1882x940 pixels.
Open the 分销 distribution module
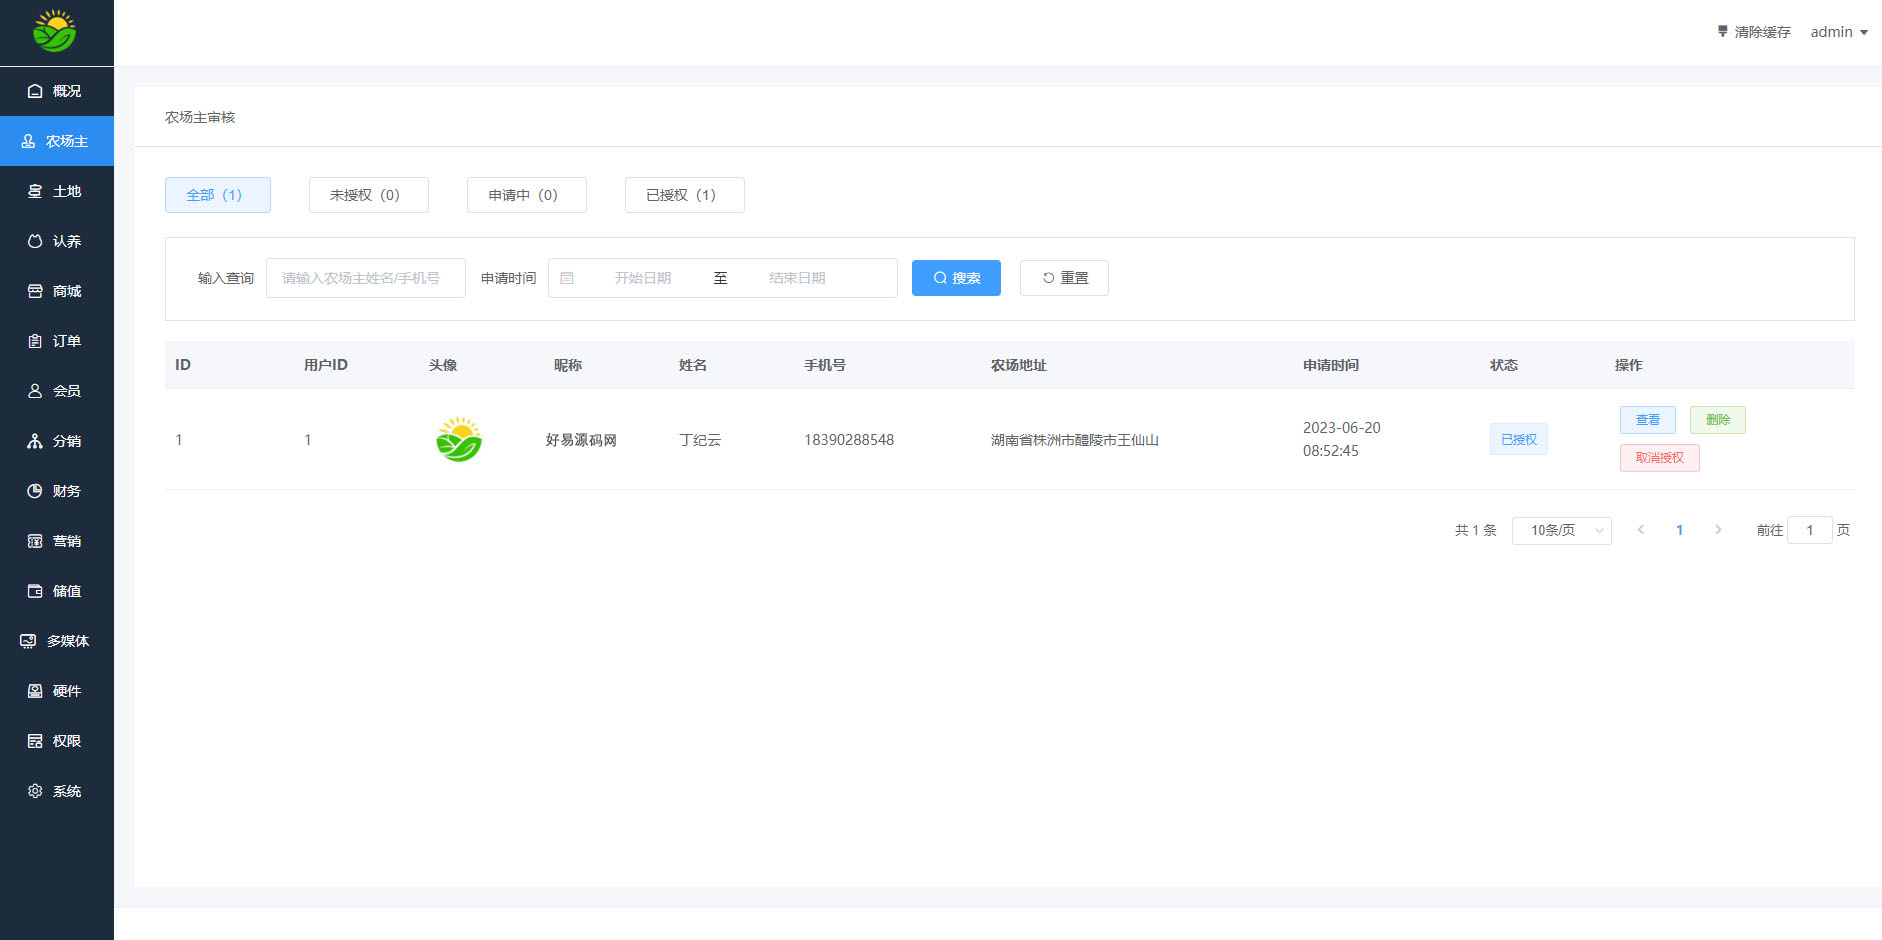tap(57, 441)
